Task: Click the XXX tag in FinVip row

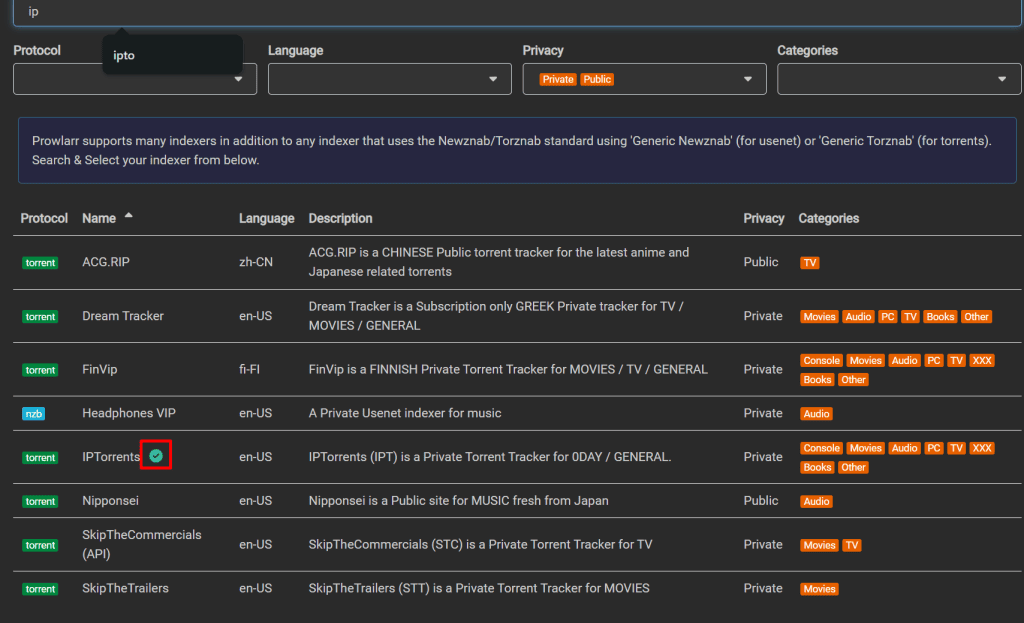Action: (982, 360)
